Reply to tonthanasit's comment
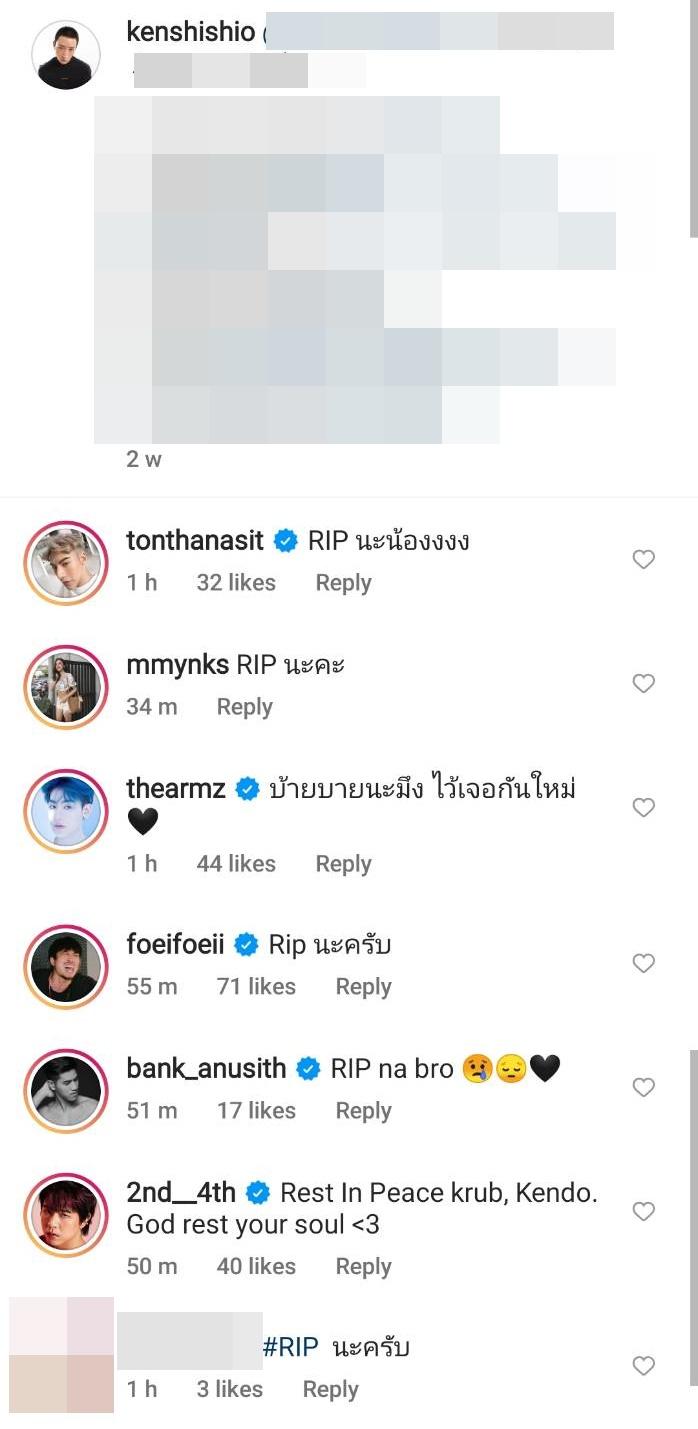Image resolution: width=698 pixels, height=1429 pixels. [x=343, y=583]
